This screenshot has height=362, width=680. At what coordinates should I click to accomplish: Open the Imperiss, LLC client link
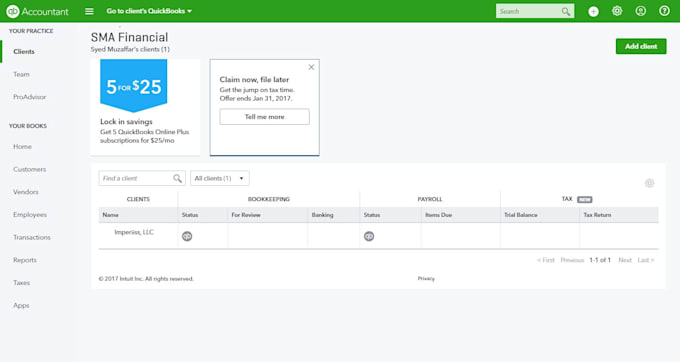(x=134, y=232)
